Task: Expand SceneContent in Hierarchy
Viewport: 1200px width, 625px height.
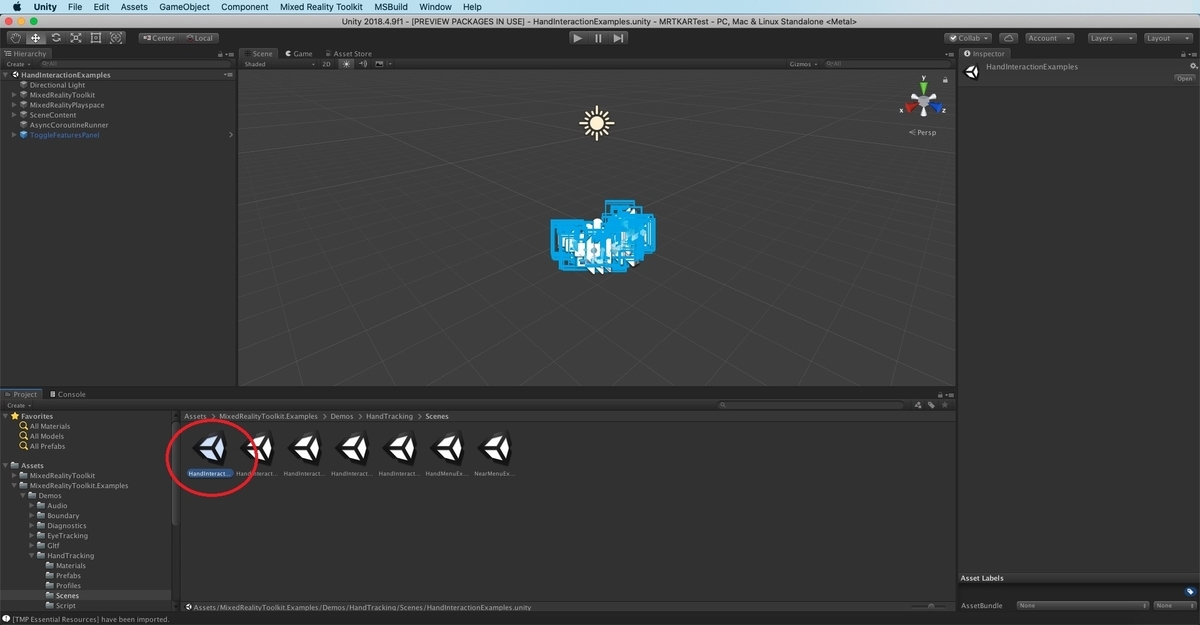Action: (14, 115)
